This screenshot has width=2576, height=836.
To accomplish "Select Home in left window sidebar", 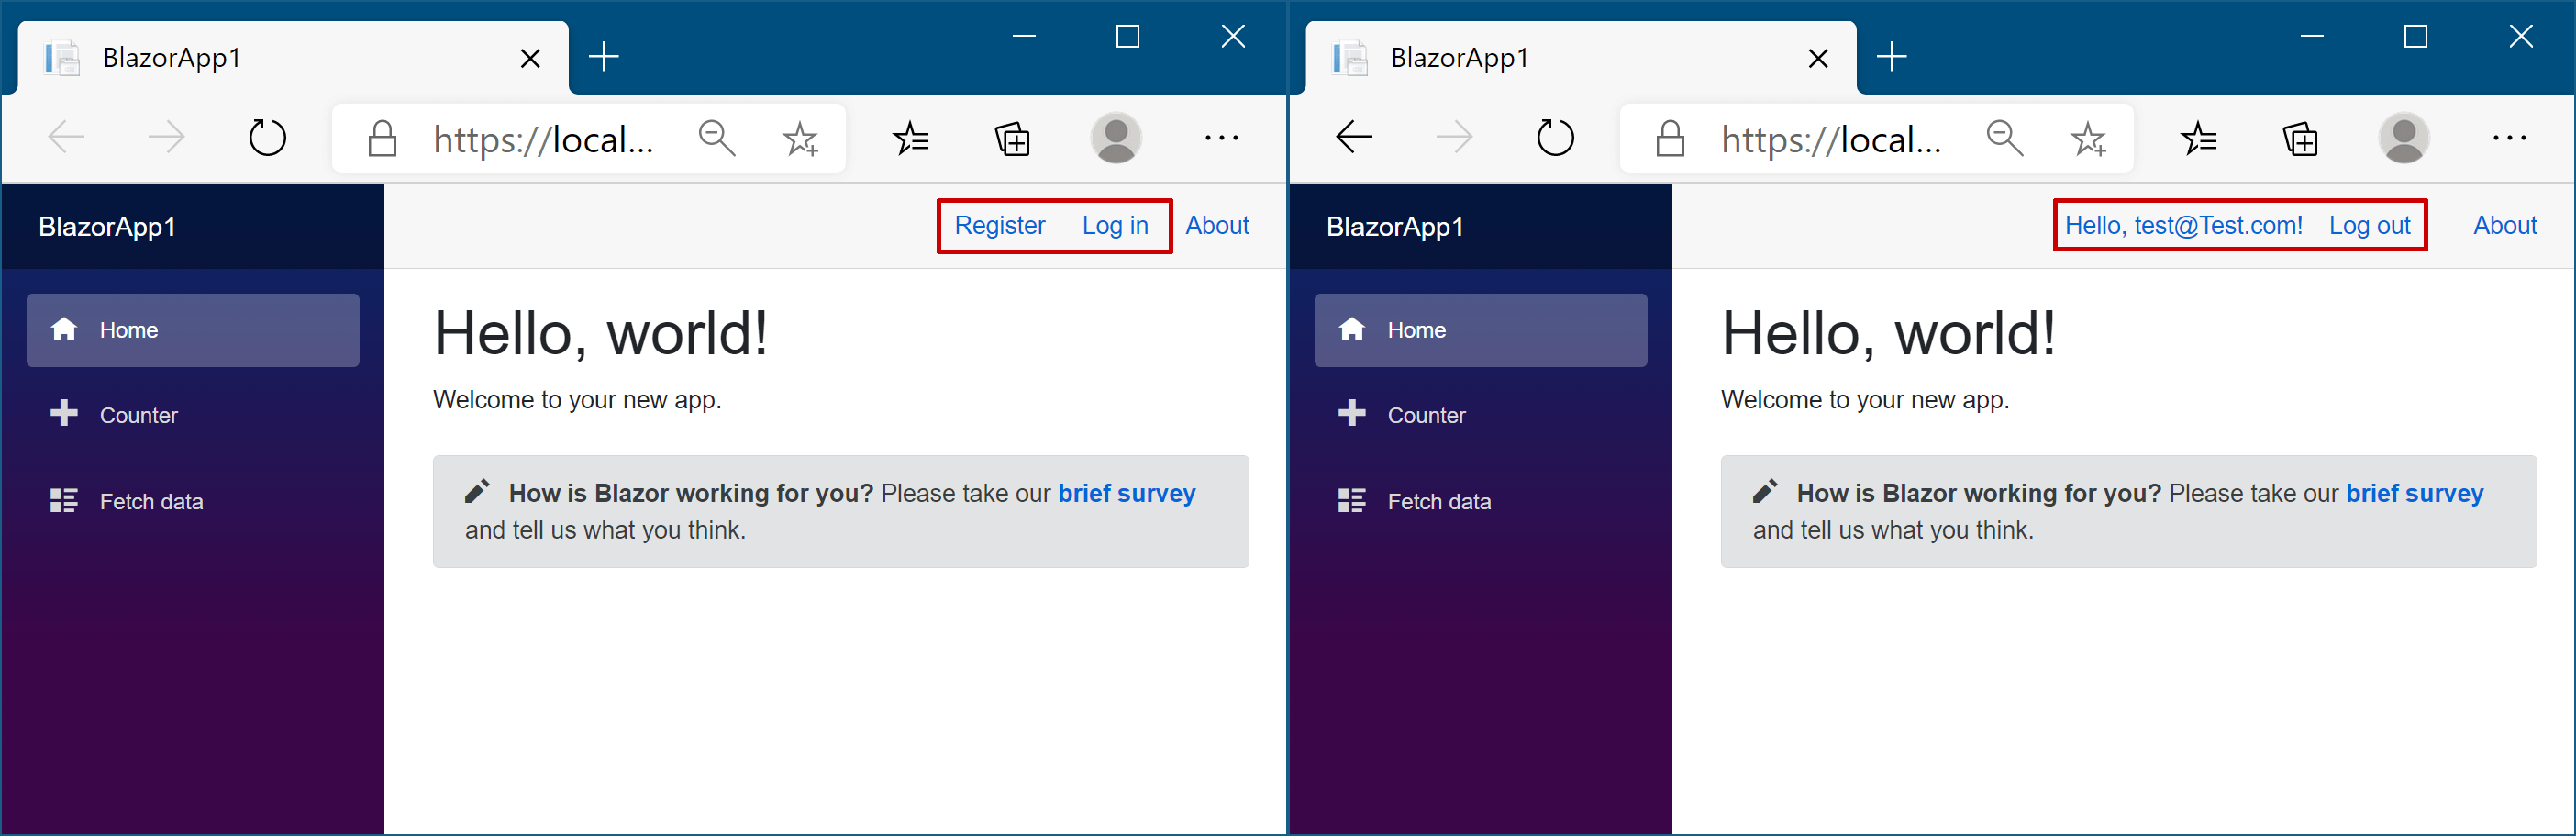I will click(x=193, y=330).
